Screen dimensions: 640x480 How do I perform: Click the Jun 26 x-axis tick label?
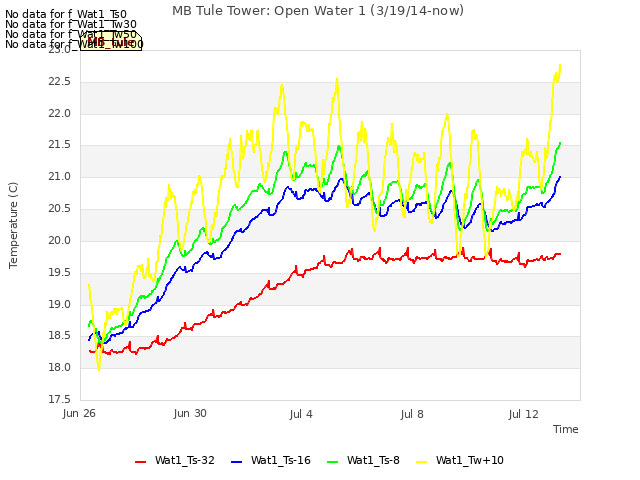79,413
